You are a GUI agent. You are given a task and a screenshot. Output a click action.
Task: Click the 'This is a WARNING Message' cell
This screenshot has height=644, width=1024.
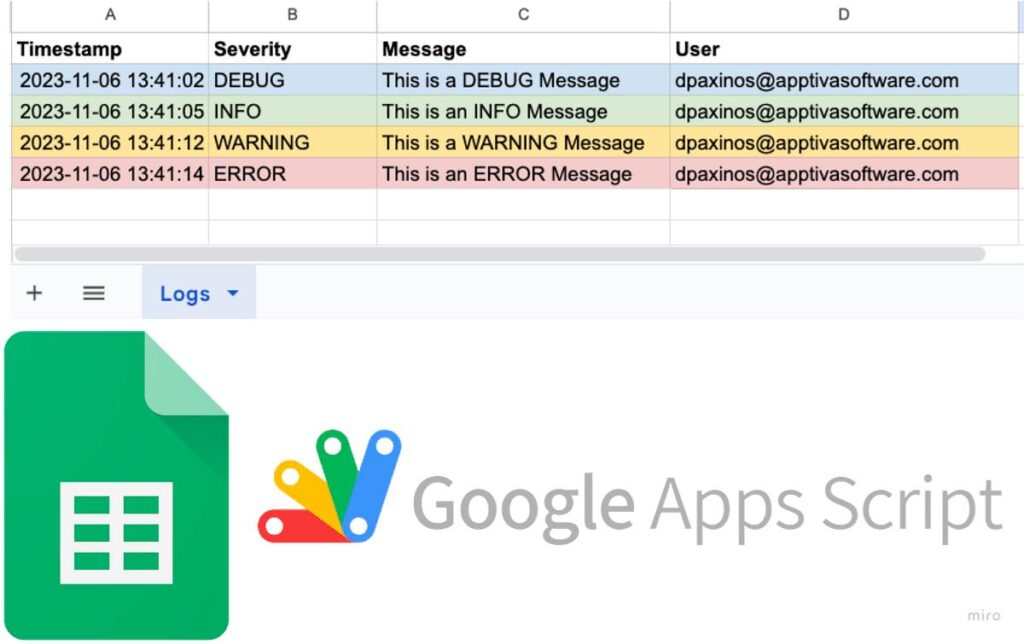(x=523, y=143)
